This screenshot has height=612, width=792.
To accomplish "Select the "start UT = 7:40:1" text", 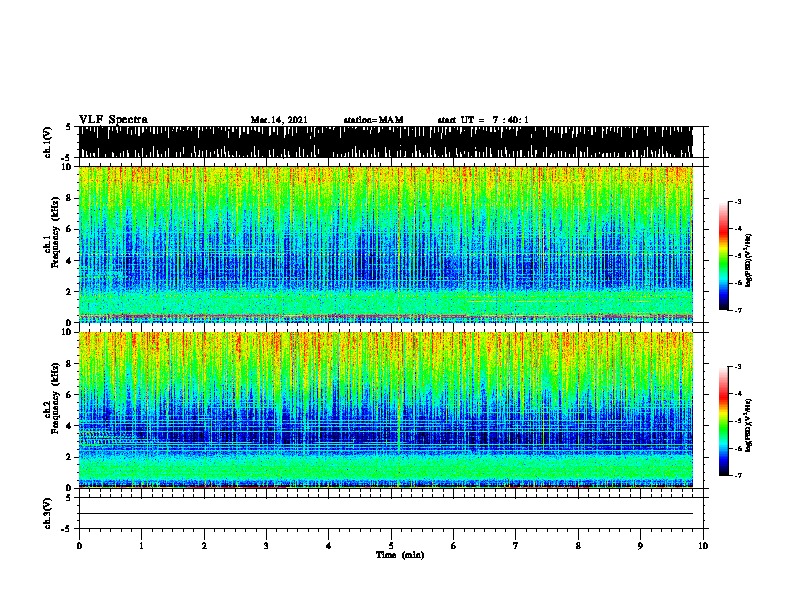I will tap(483, 120).
